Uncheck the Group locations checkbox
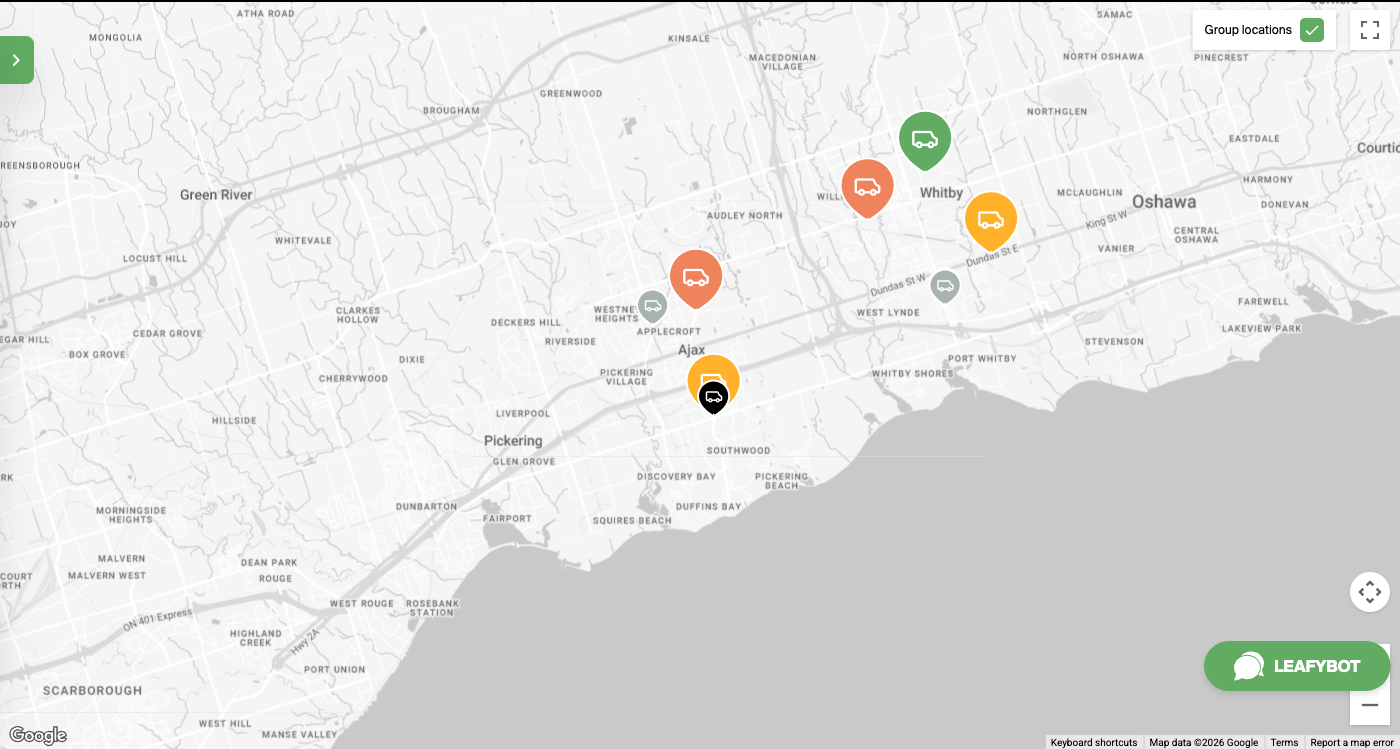This screenshot has height=749, width=1400. [x=1312, y=30]
